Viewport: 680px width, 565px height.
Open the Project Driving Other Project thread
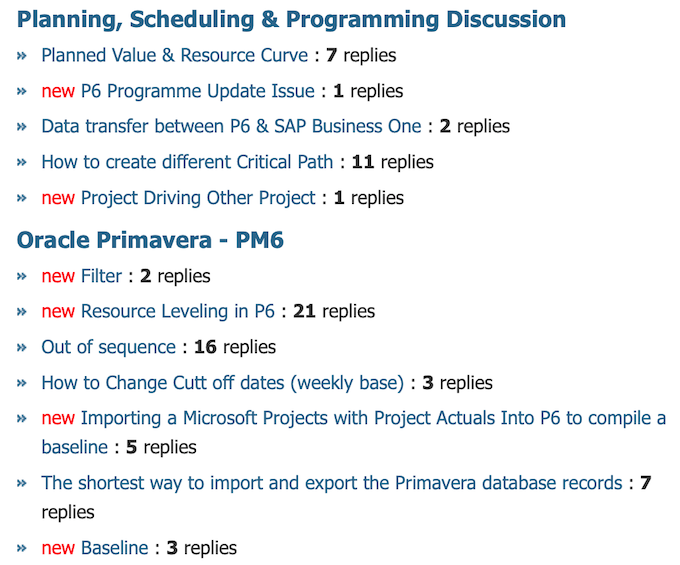click(x=198, y=198)
